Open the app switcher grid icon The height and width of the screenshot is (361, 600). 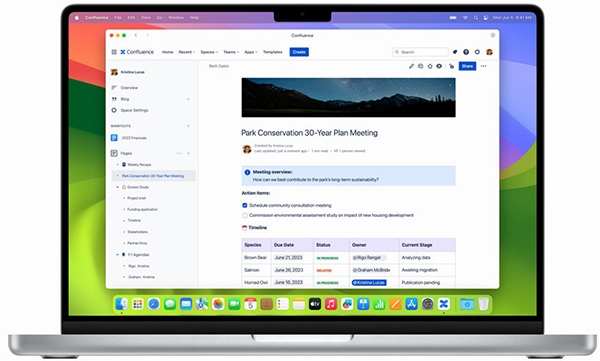click(x=114, y=52)
